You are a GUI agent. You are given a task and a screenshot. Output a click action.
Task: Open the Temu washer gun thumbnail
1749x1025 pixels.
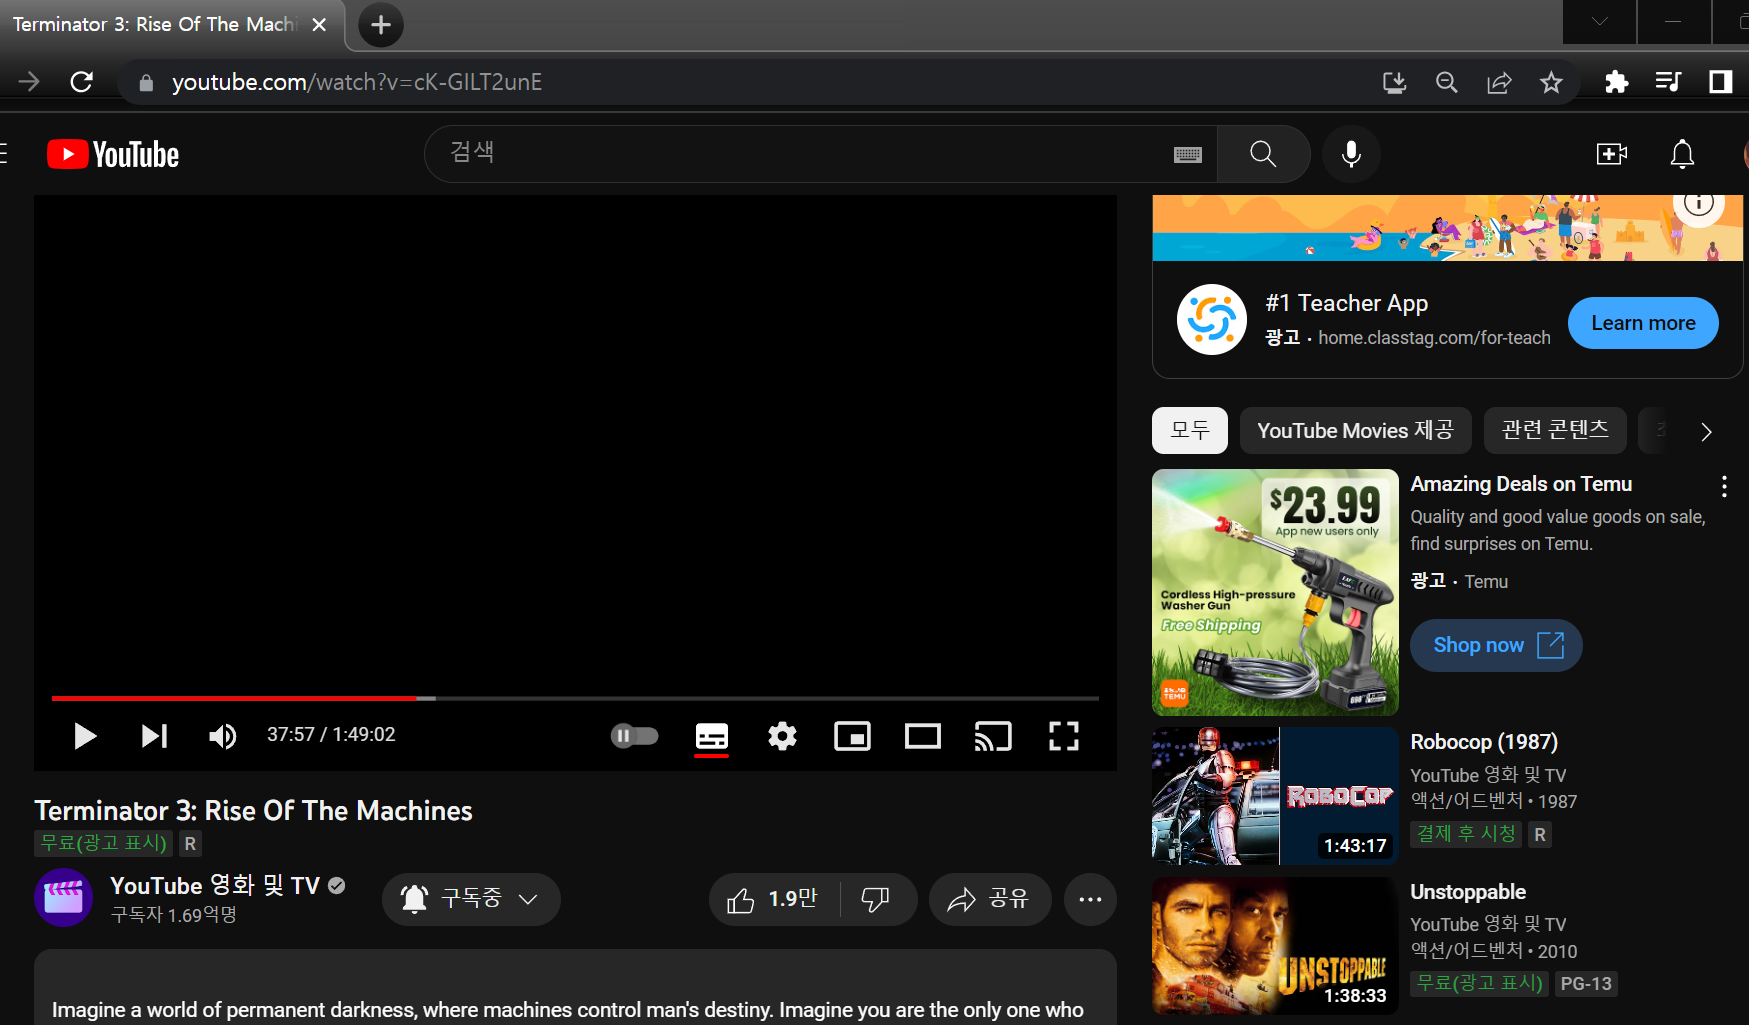pyautogui.click(x=1275, y=592)
